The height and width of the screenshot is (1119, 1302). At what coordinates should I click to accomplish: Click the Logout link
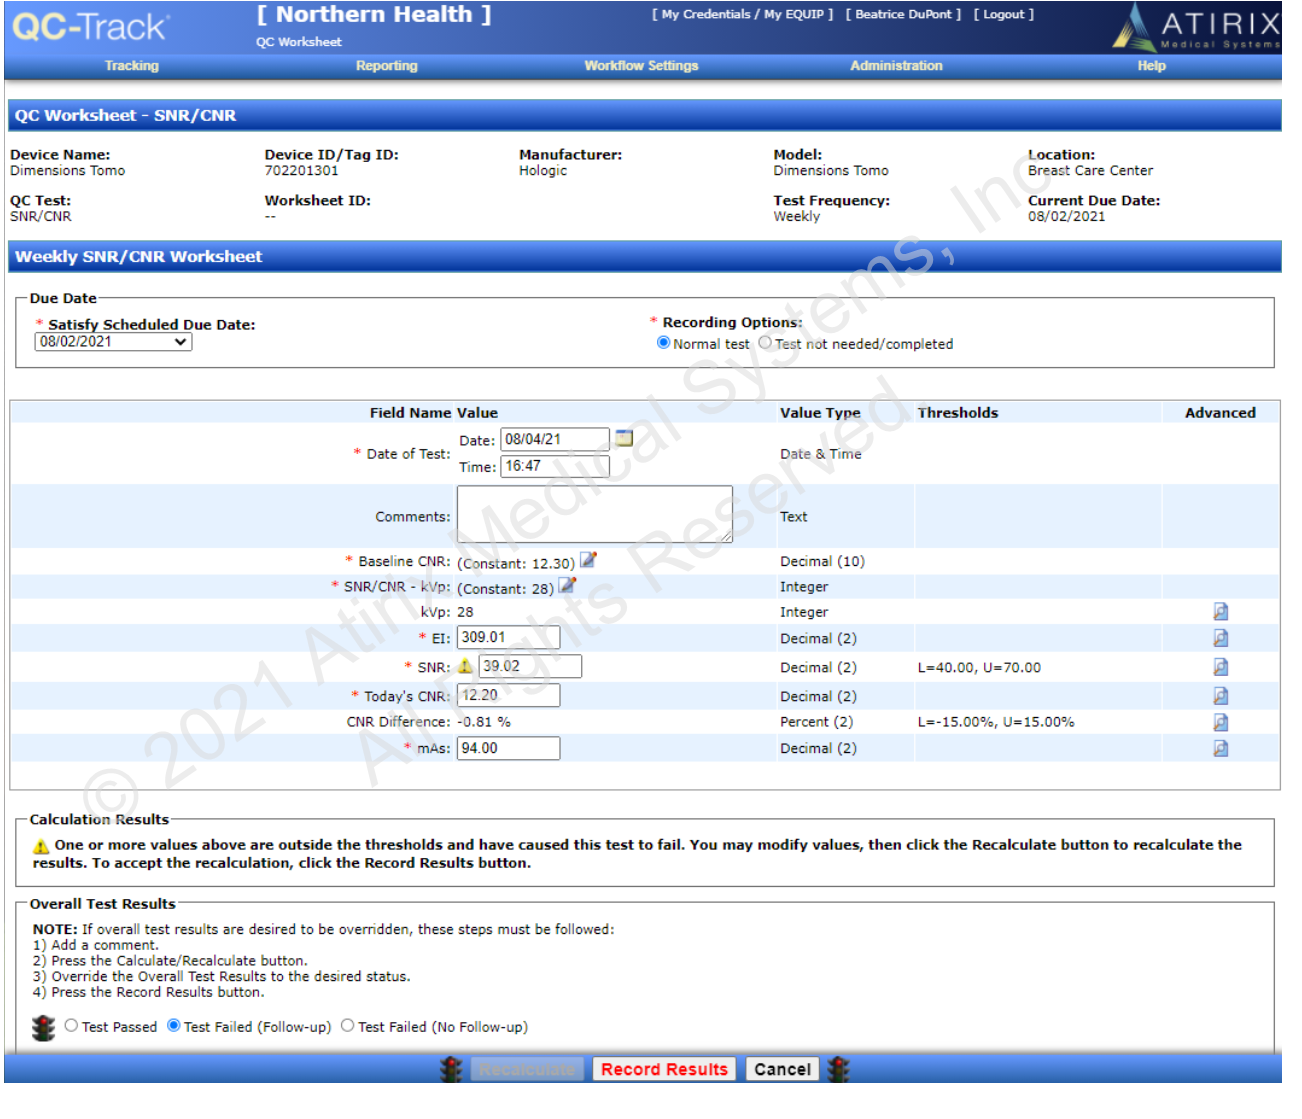[1003, 14]
